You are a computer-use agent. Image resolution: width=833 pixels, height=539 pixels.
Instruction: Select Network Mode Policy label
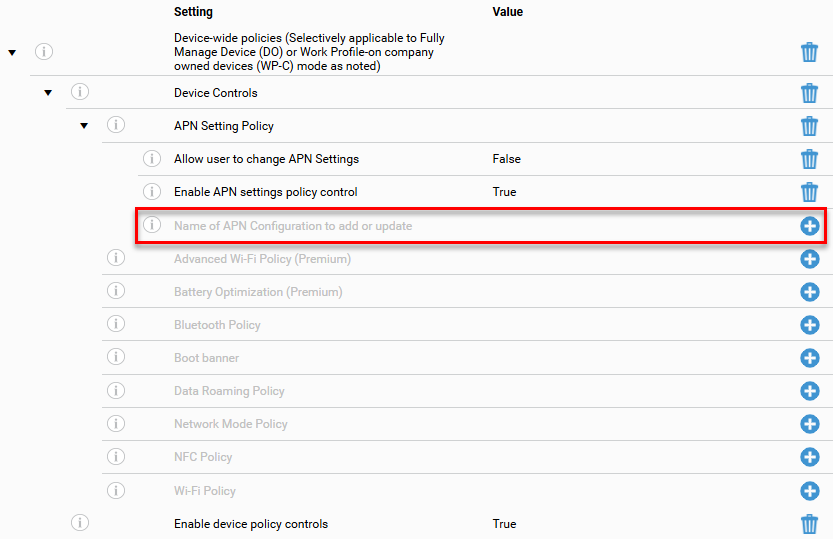click(231, 424)
